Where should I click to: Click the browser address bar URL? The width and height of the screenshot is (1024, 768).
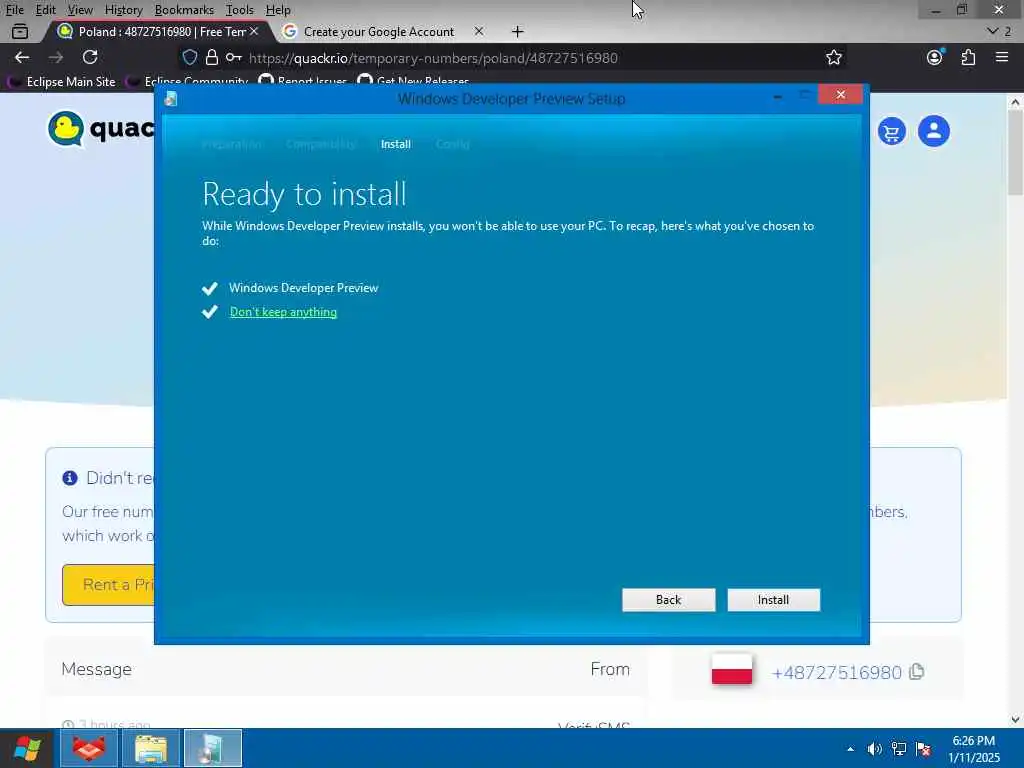point(433,57)
